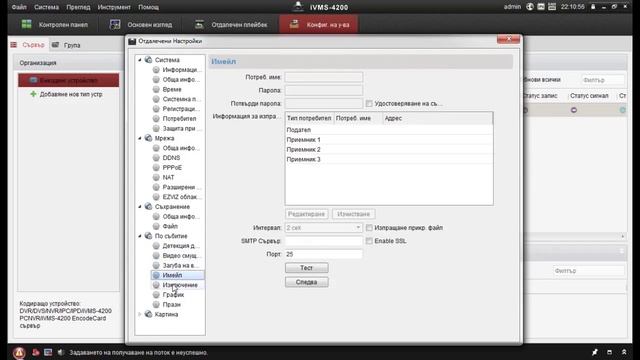640x360 pixels.
Task: Open PPPoE network settings
Action: click(172, 168)
